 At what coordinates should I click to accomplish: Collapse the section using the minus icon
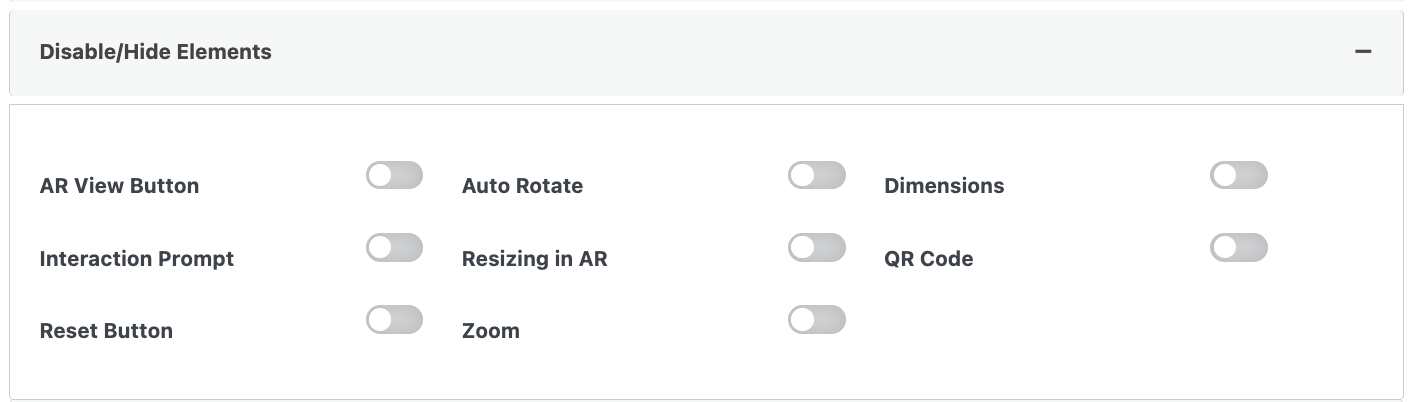(1362, 51)
